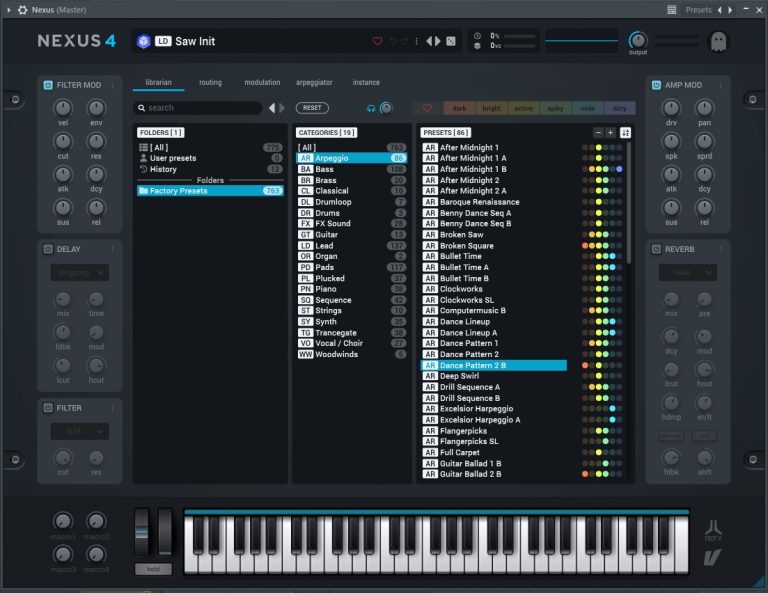Click the preset search input field
The width and height of the screenshot is (768, 593).
pos(200,108)
